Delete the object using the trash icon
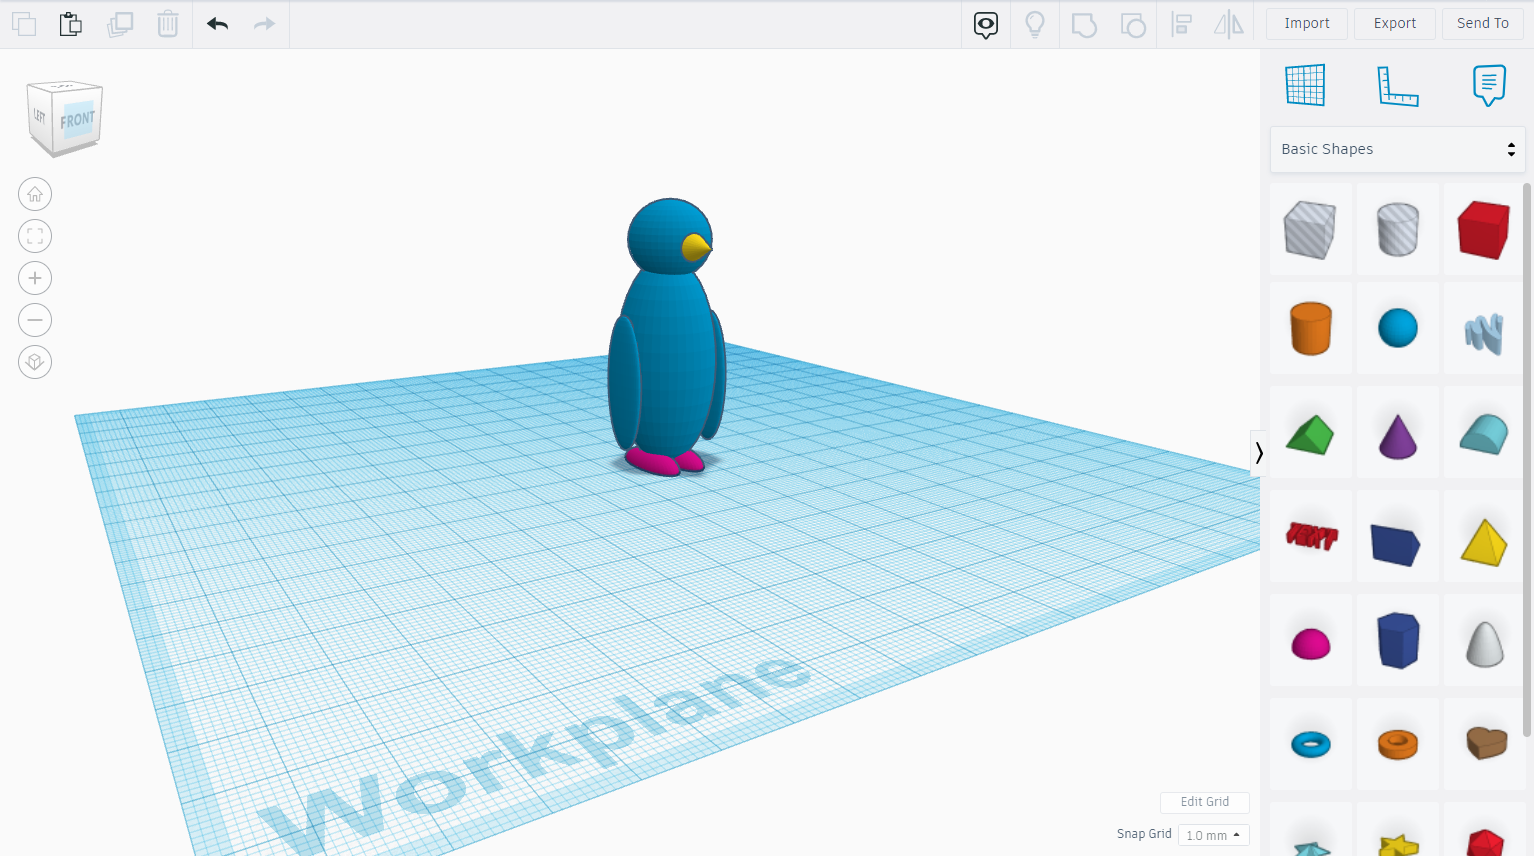The image size is (1534, 856). [x=167, y=23]
